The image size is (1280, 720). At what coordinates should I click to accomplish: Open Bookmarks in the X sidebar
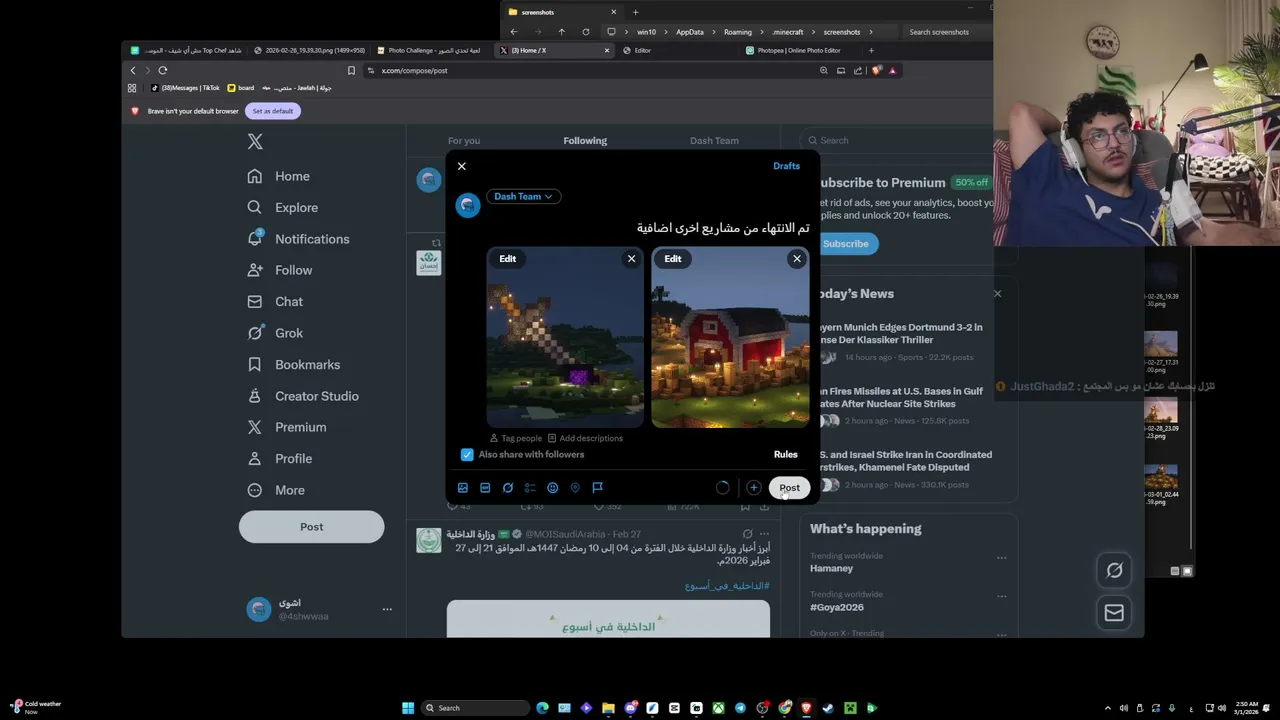294,364
